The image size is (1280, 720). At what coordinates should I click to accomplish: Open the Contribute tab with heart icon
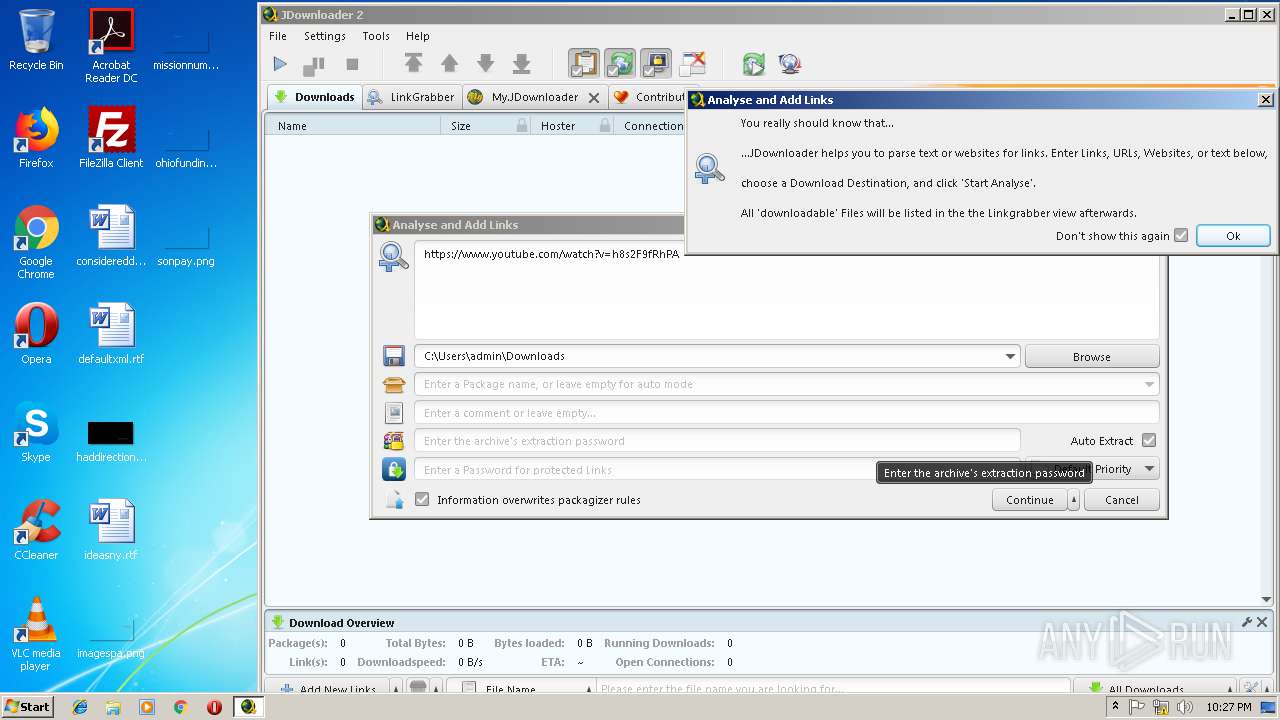tap(650, 97)
